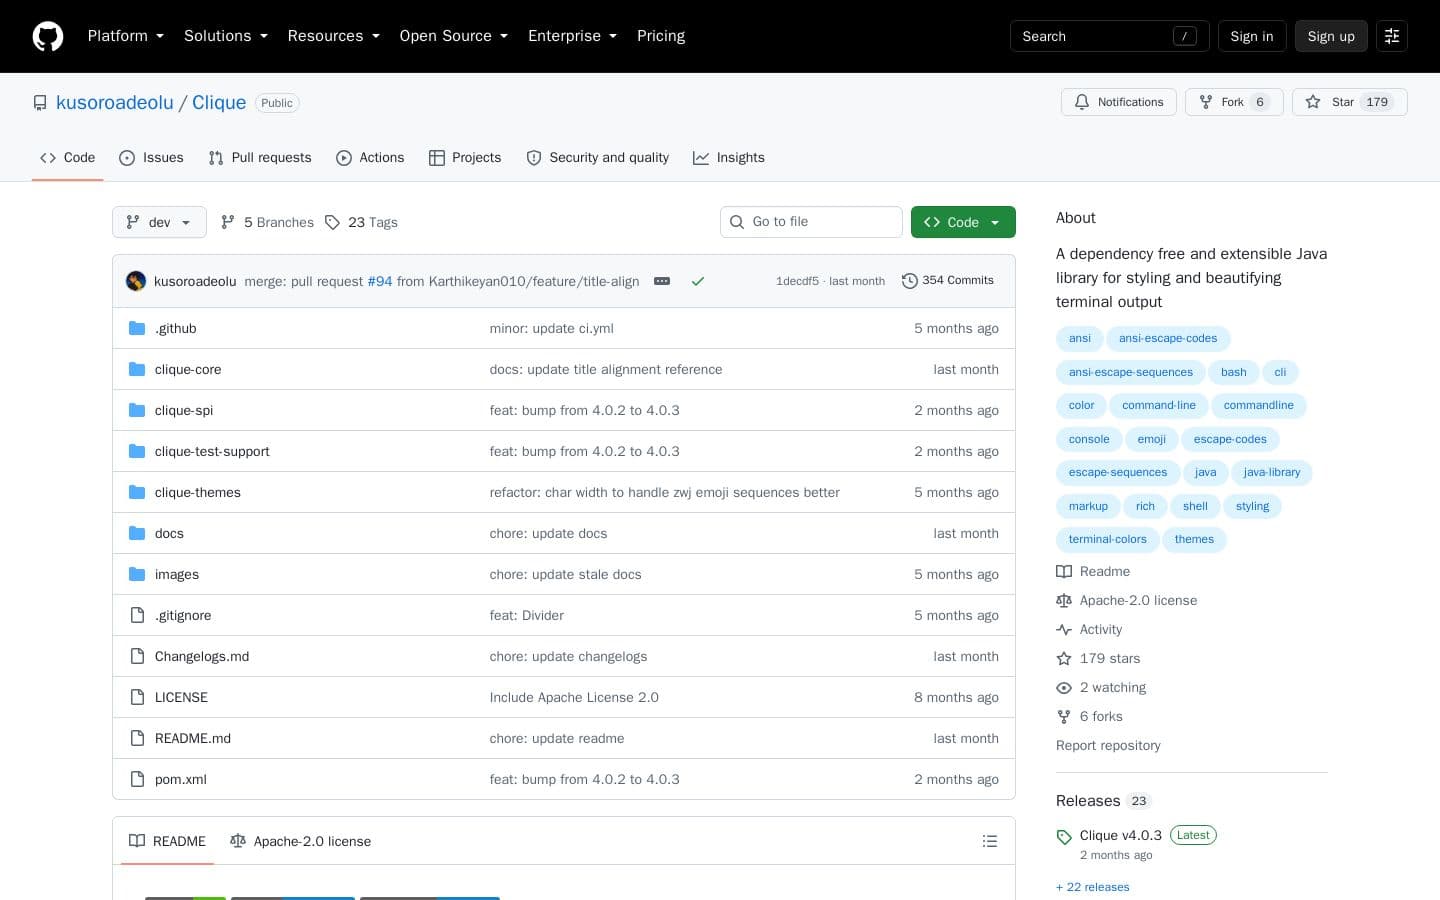The width and height of the screenshot is (1440, 900).
Task: Click the terminal-colors topic tag
Action: [1108, 540]
